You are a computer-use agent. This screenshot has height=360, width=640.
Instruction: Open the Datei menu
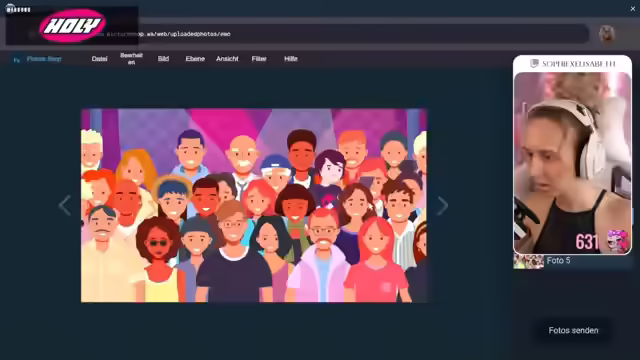[x=100, y=59]
